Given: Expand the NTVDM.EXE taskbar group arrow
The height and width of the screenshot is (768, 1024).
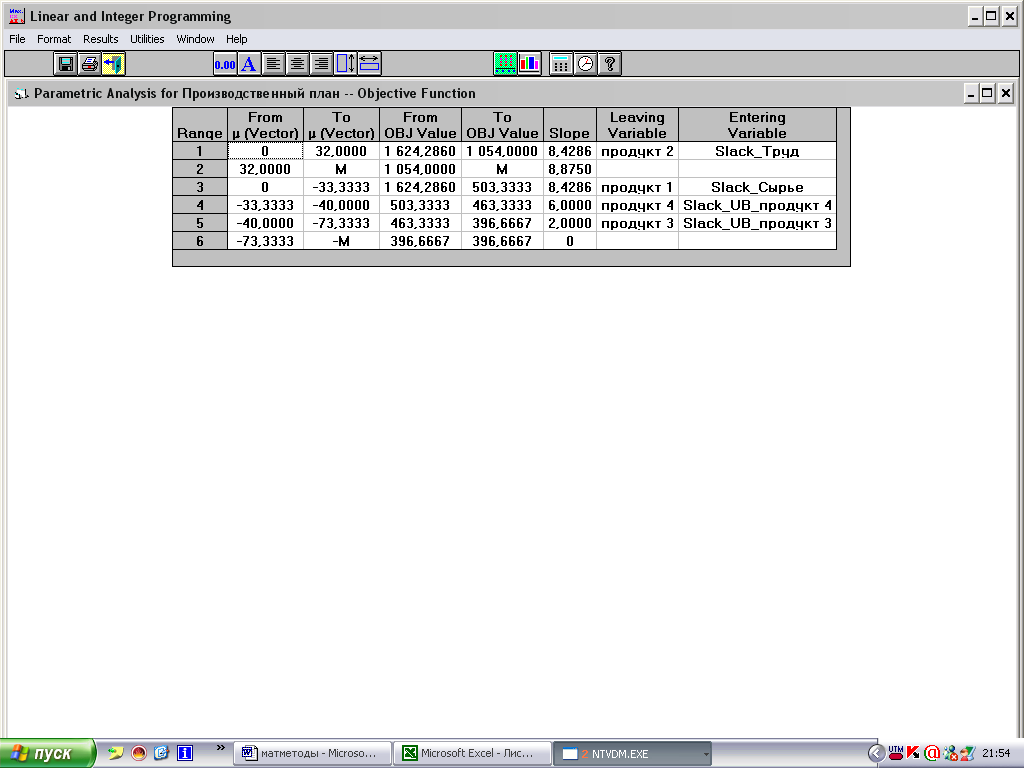Looking at the screenshot, I should tap(706, 754).
